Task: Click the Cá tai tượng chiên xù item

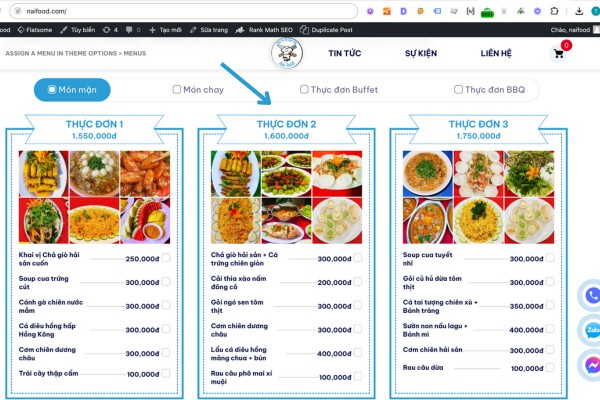Action: pos(440,306)
